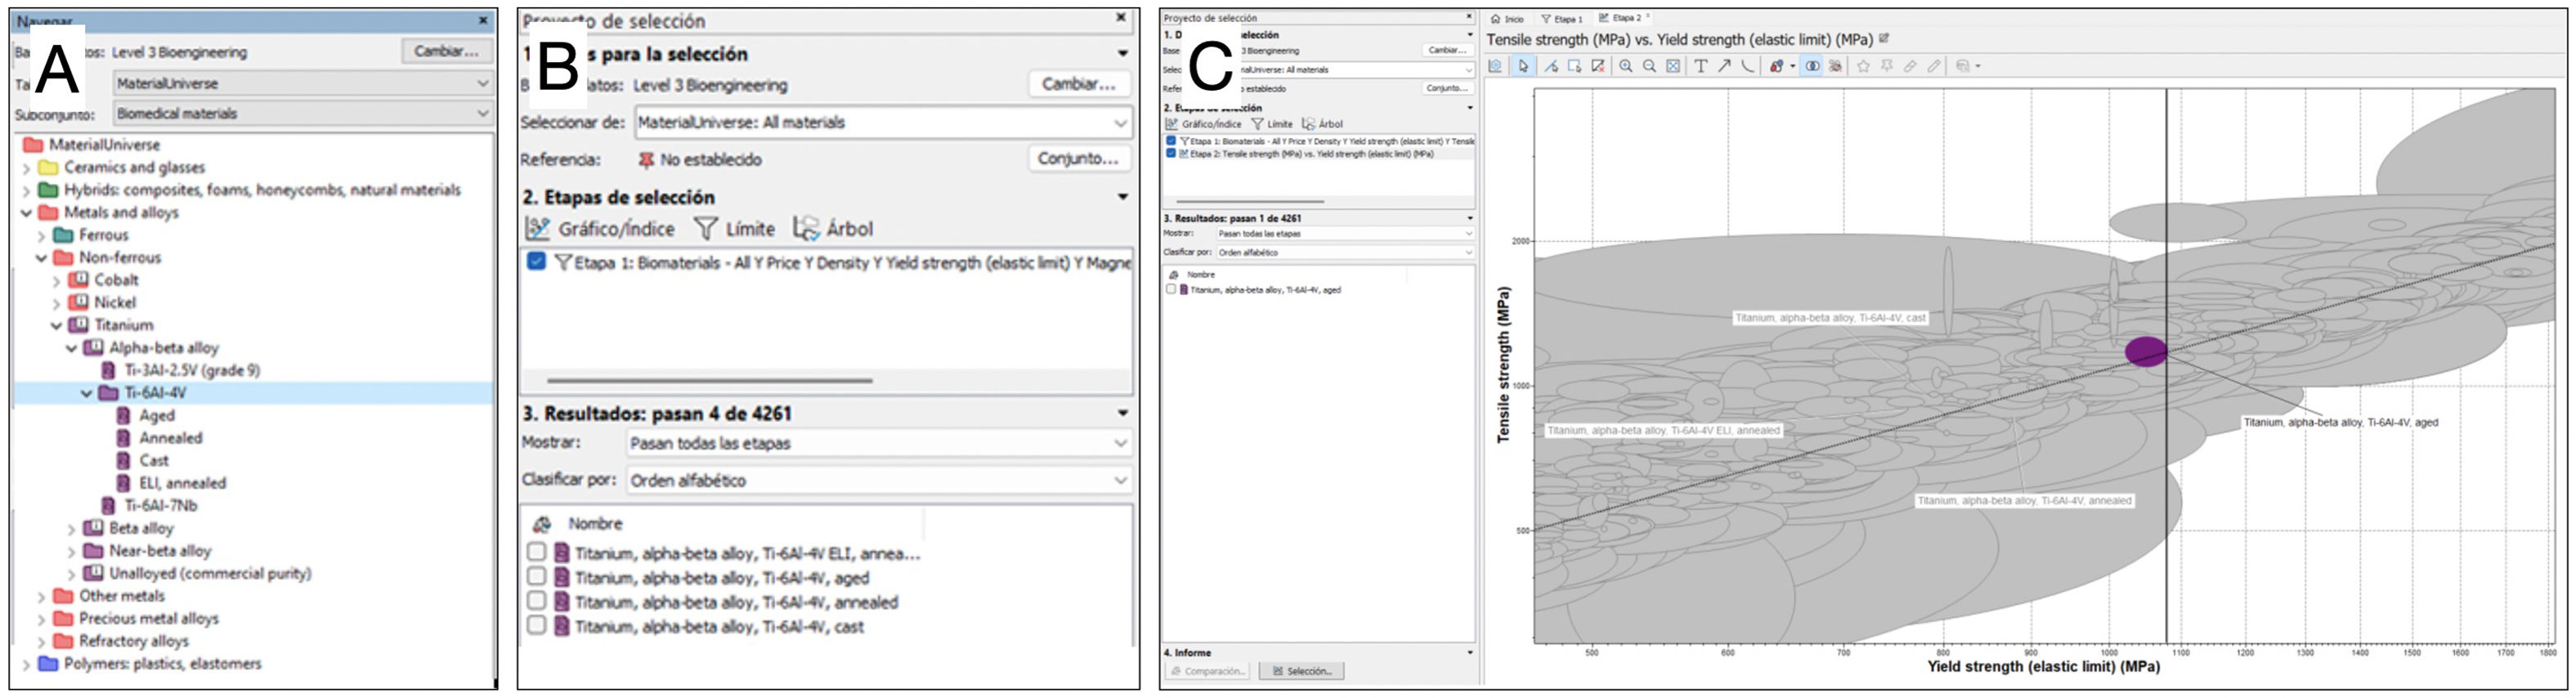Expand the Ferrous tree node
The image size is (2576, 698).
[42, 236]
